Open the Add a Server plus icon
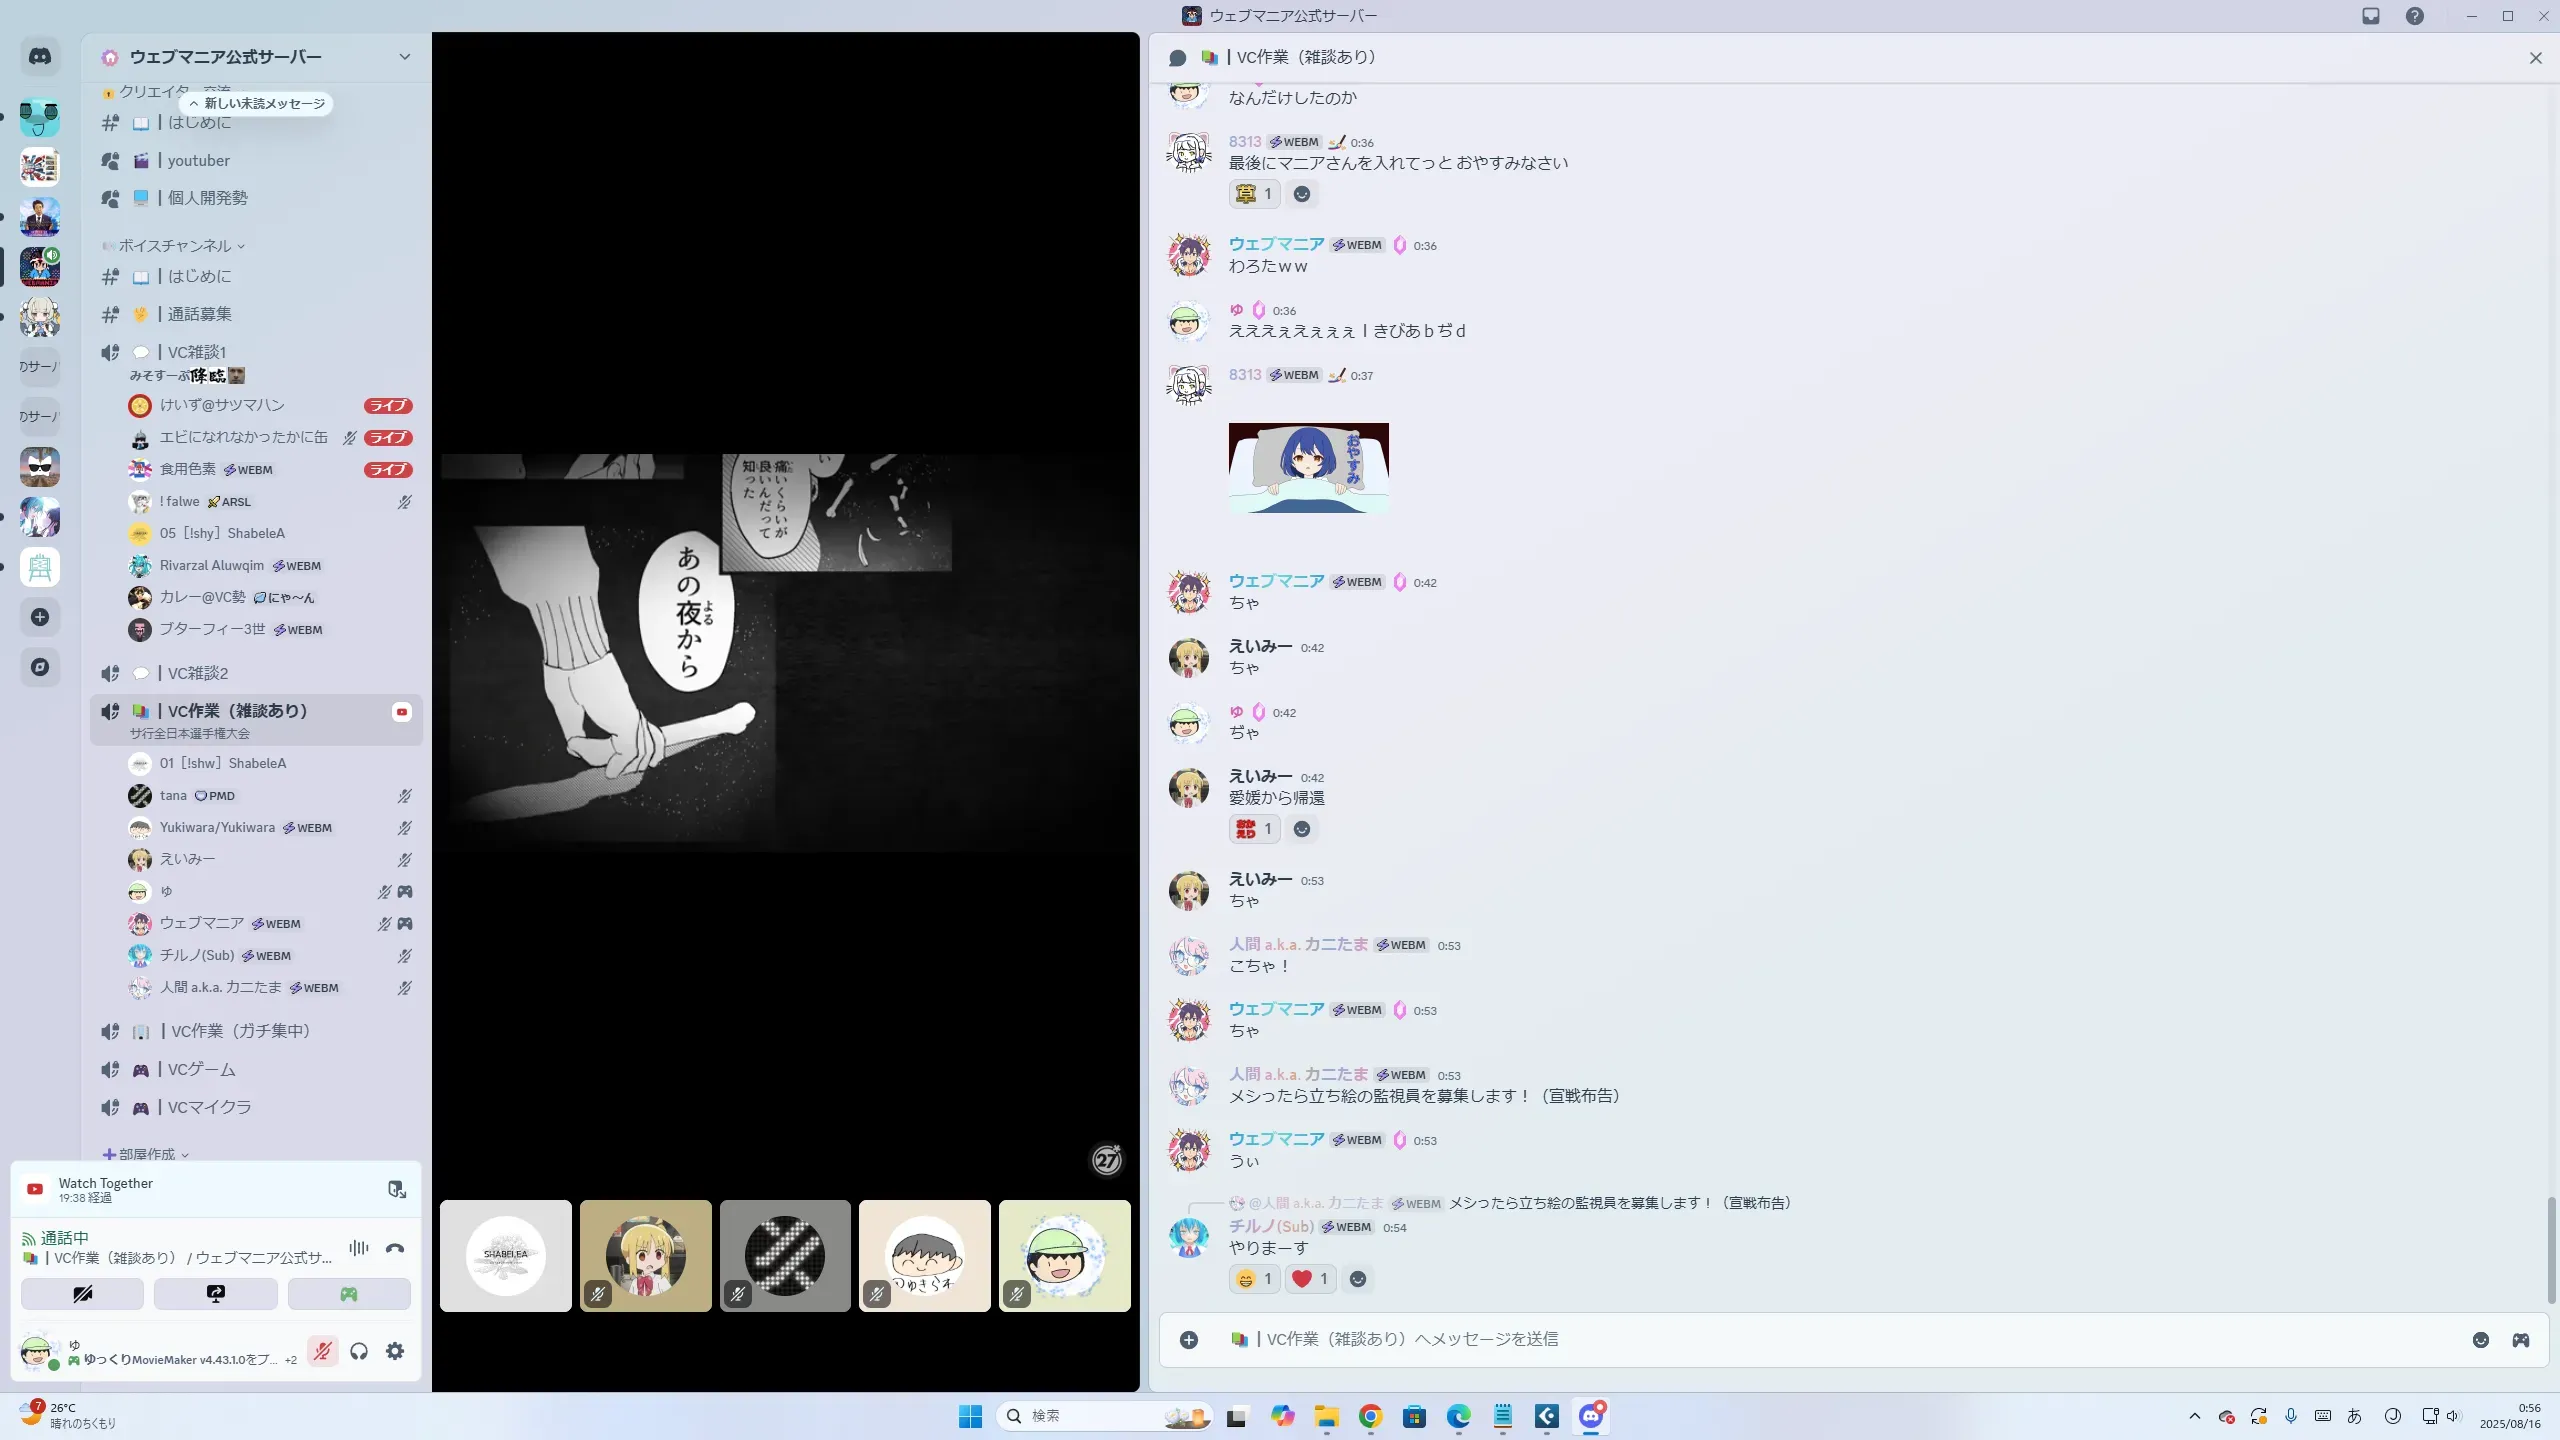Viewport: 2560px width, 1440px height. 40,617
